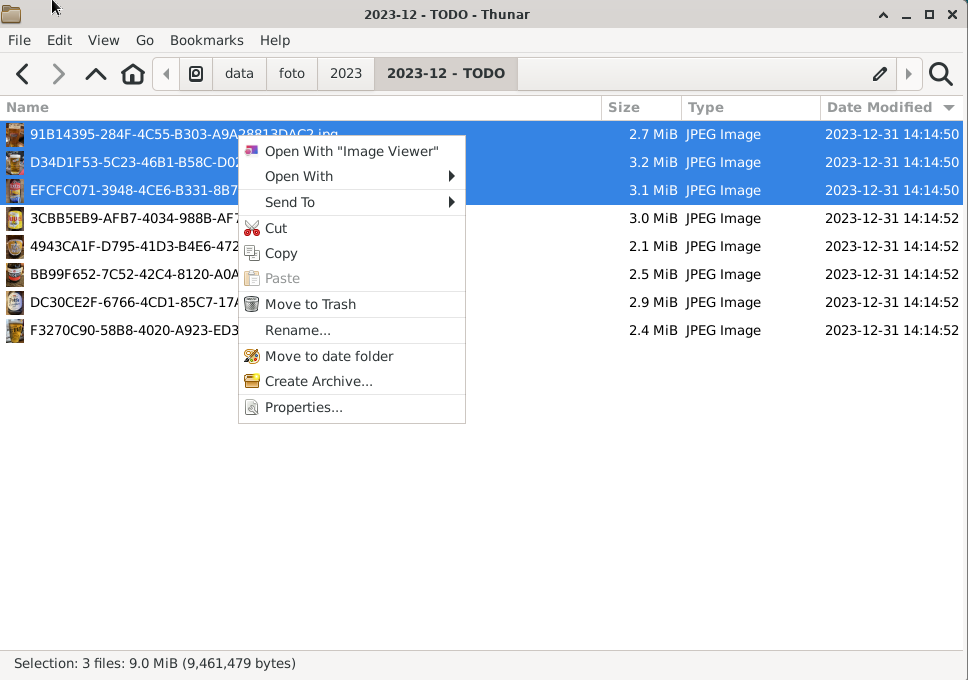This screenshot has height=680, width=968.
Task: Click Create Archive... in context menu
Action: (318, 382)
